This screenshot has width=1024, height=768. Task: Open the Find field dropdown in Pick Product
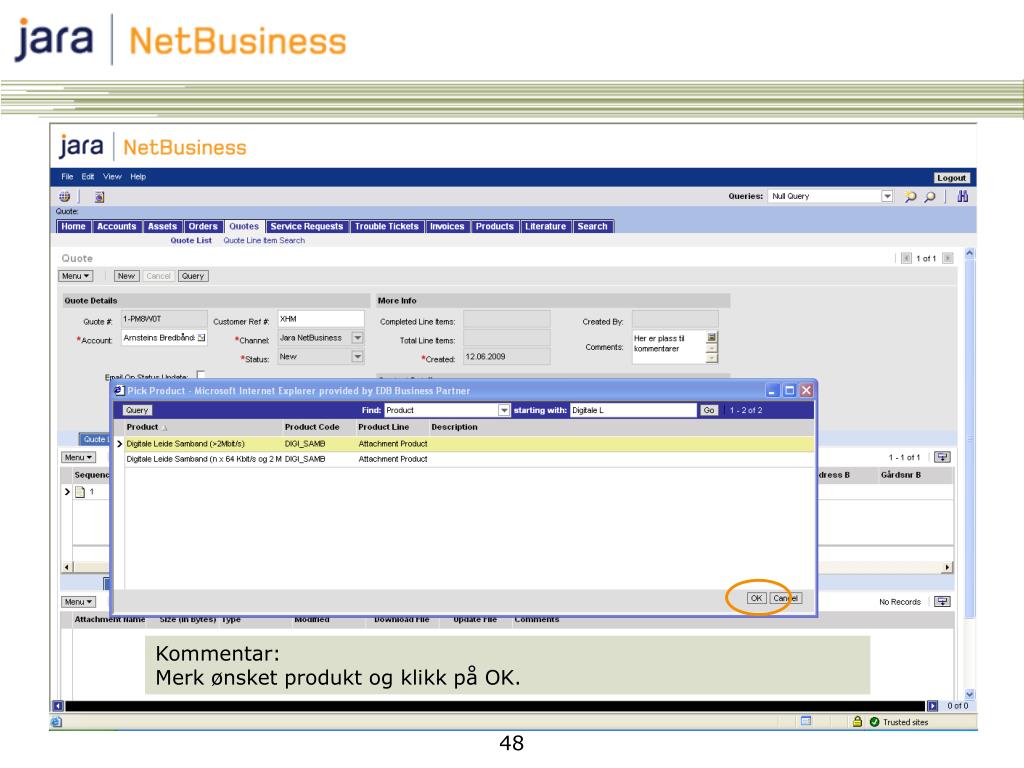504,410
